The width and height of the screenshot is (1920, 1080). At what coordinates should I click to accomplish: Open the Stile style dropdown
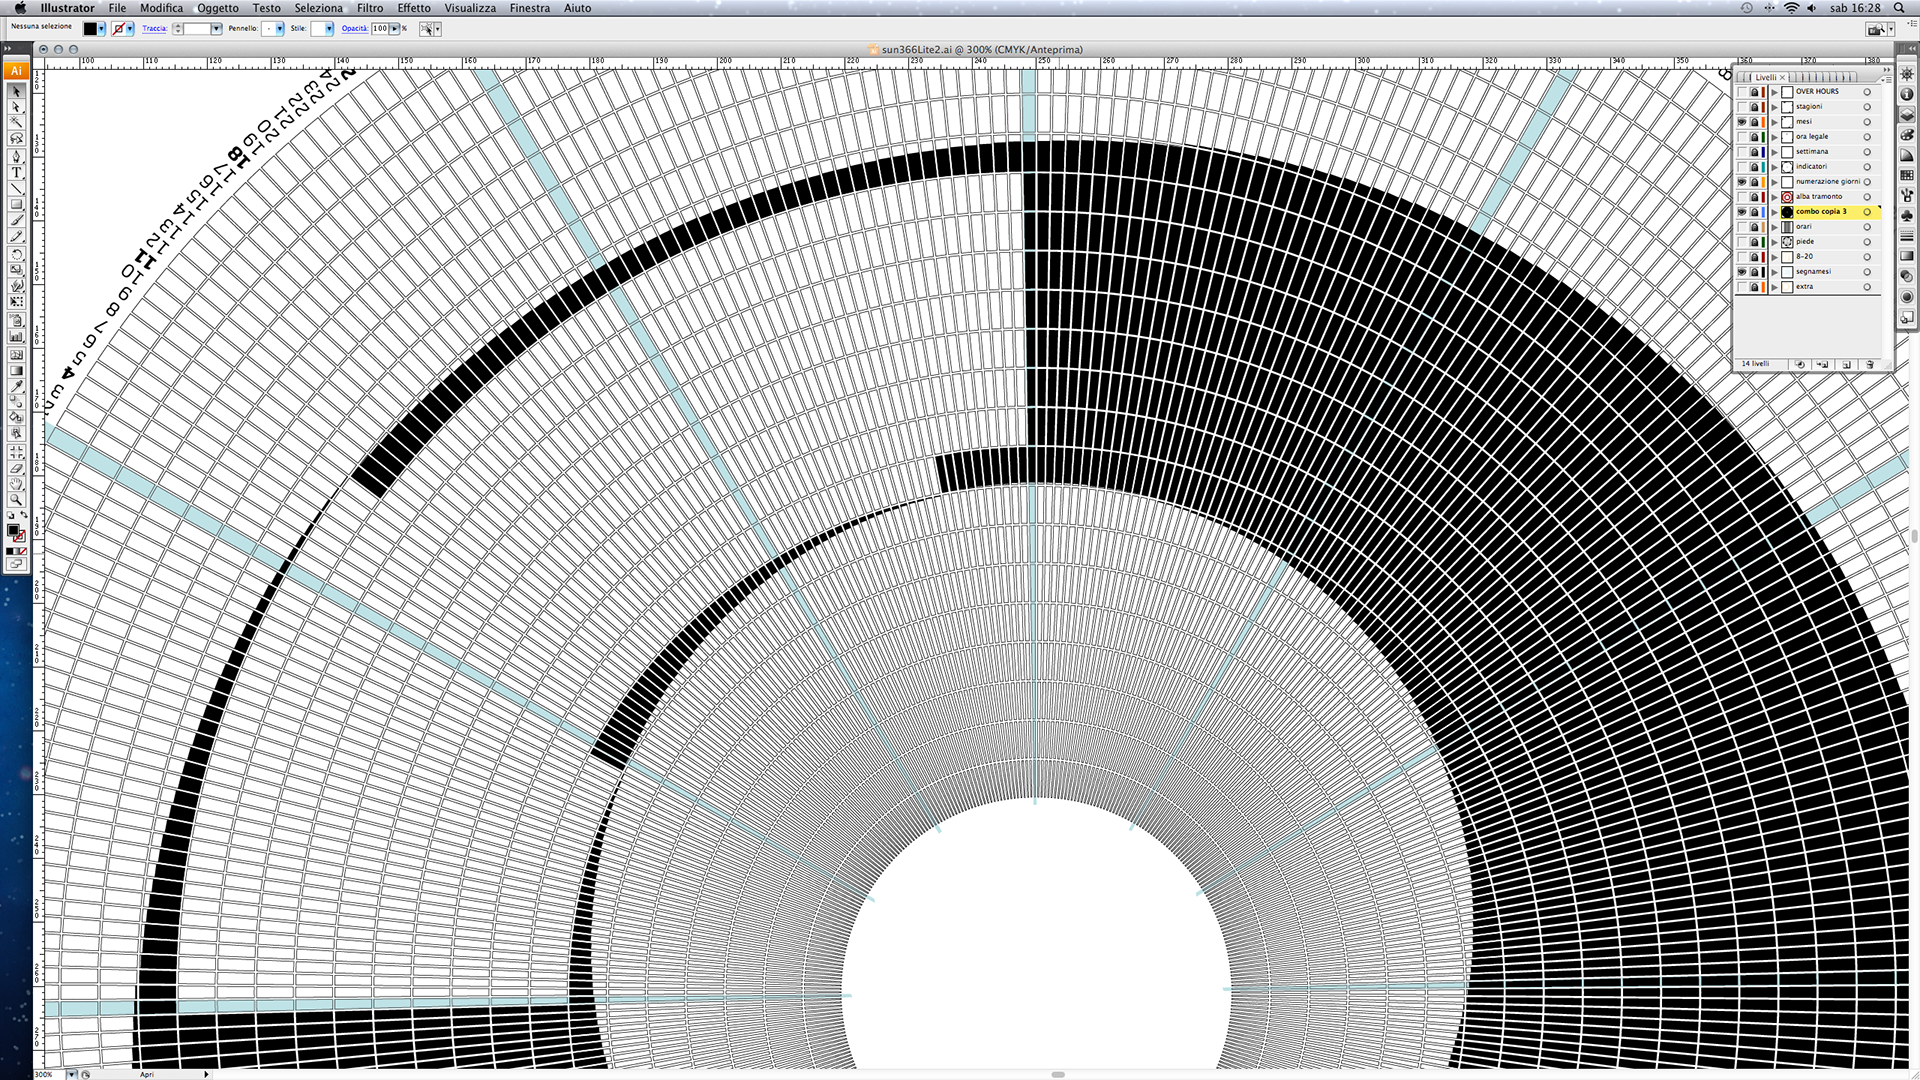click(329, 29)
